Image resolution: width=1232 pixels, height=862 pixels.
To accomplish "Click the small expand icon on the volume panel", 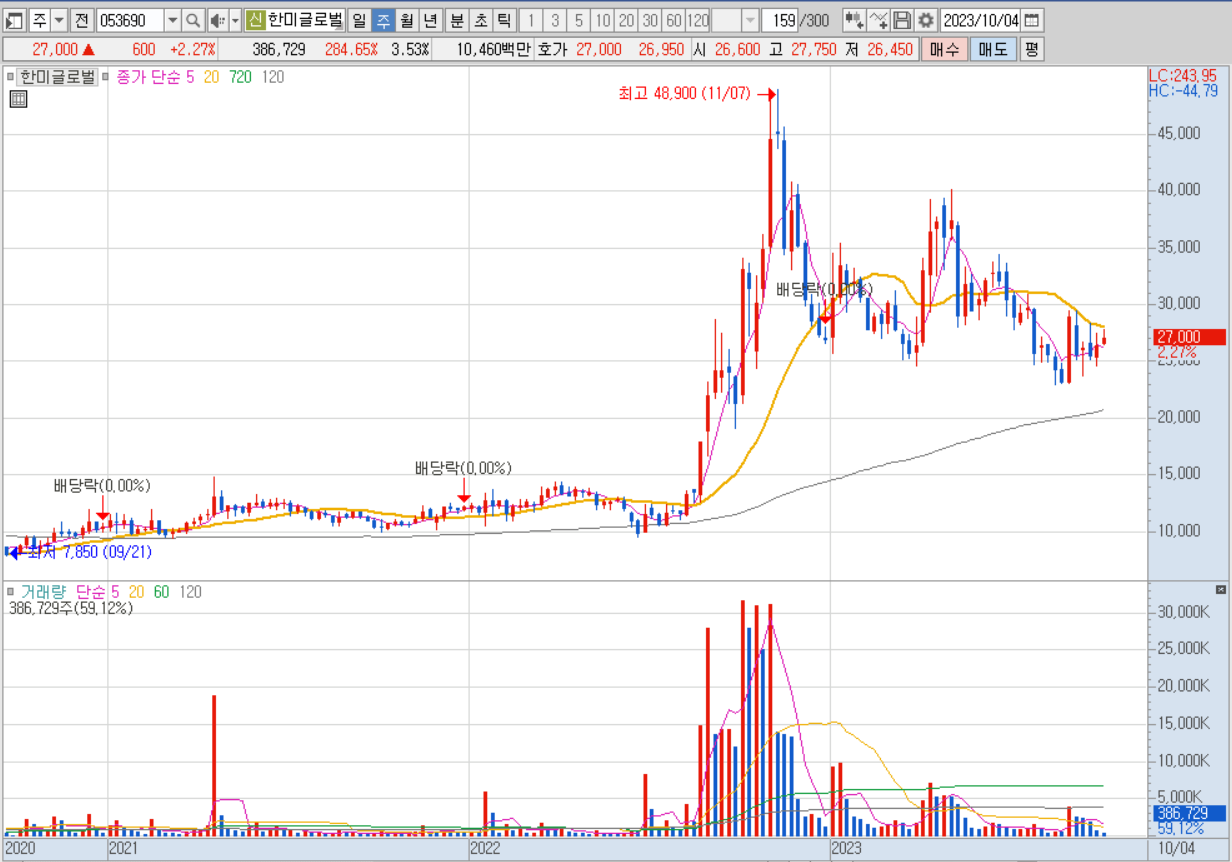I will click(1220, 590).
